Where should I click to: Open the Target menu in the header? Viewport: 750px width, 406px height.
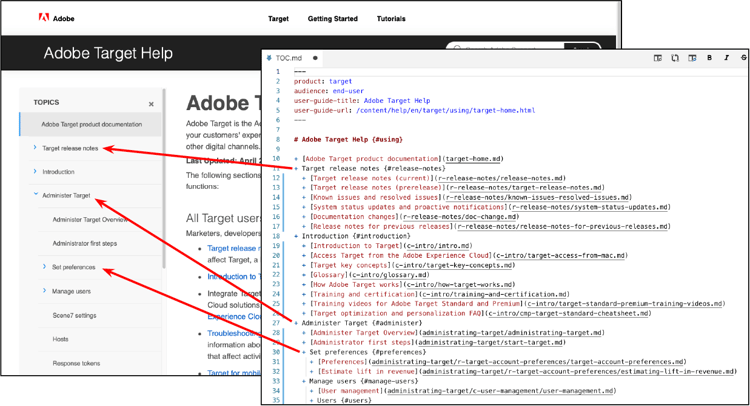(x=278, y=19)
